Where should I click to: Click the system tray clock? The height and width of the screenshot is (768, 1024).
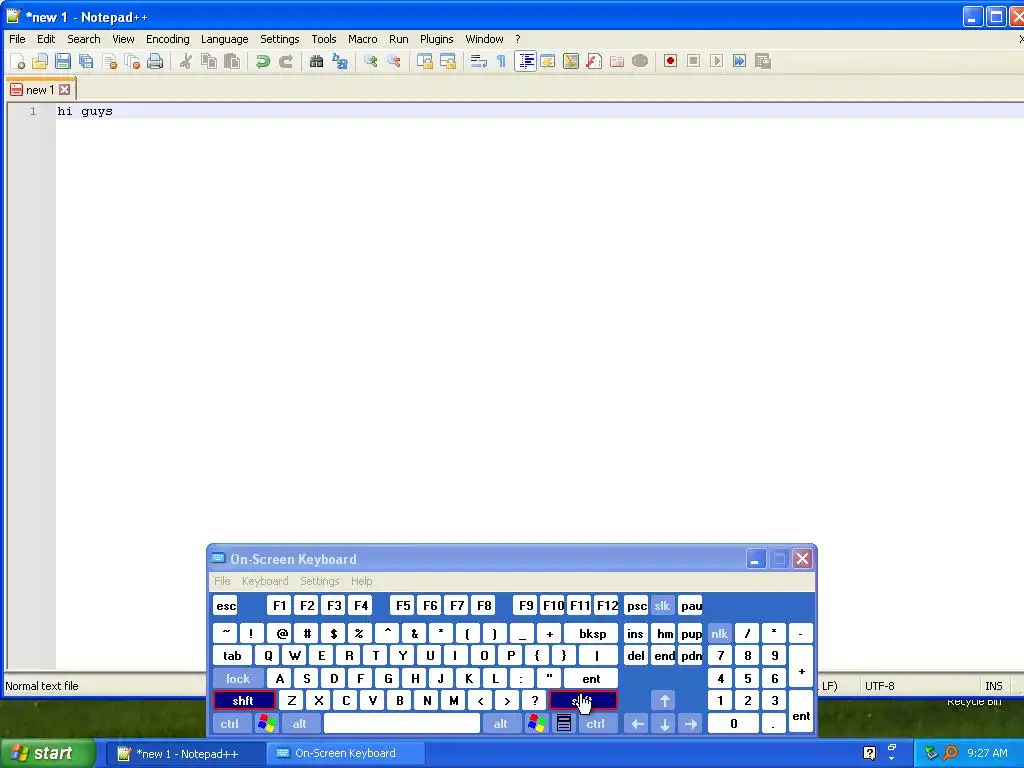[x=987, y=754]
